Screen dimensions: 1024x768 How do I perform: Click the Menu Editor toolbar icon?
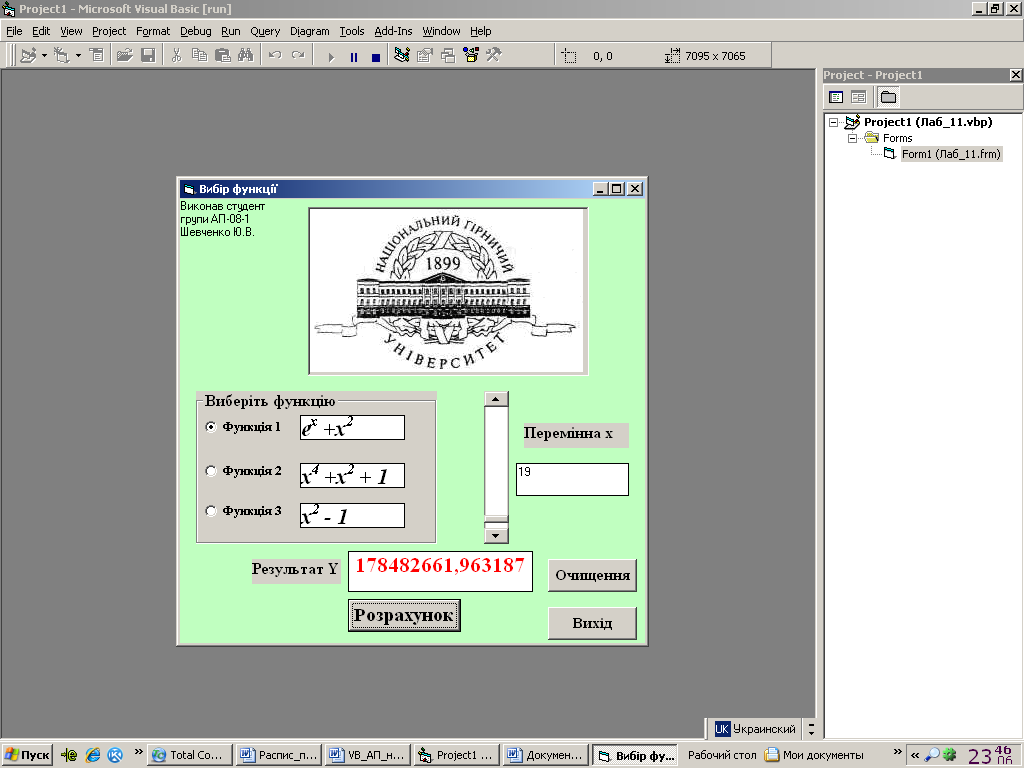[97, 56]
